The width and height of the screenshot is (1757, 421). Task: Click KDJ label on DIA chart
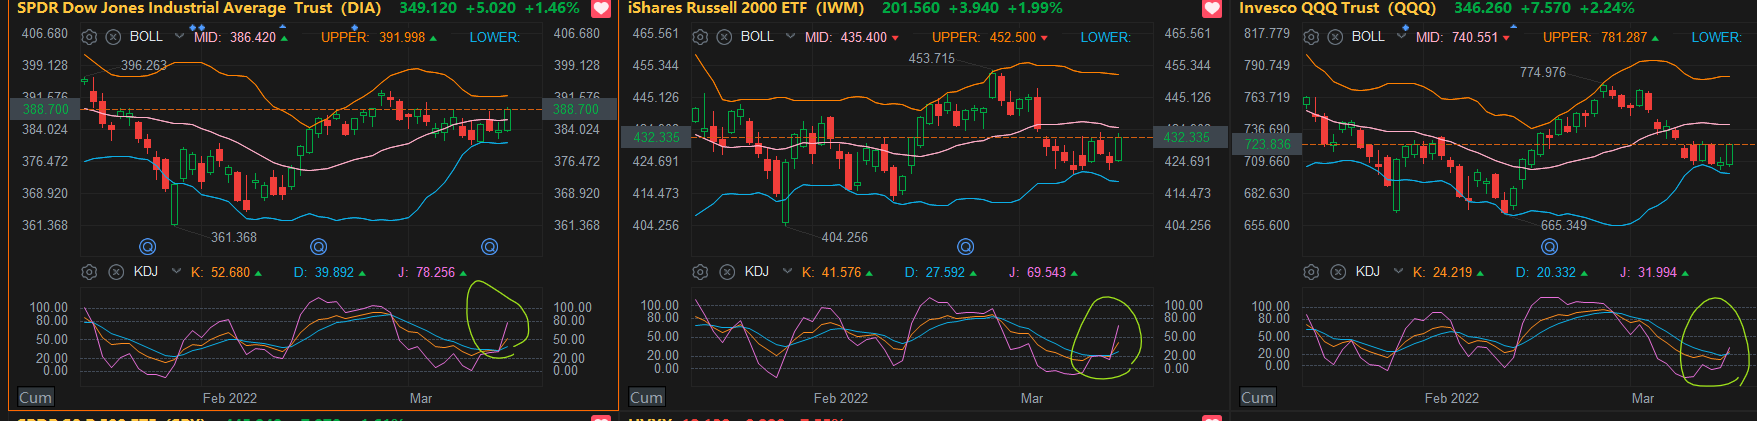(146, 271)
